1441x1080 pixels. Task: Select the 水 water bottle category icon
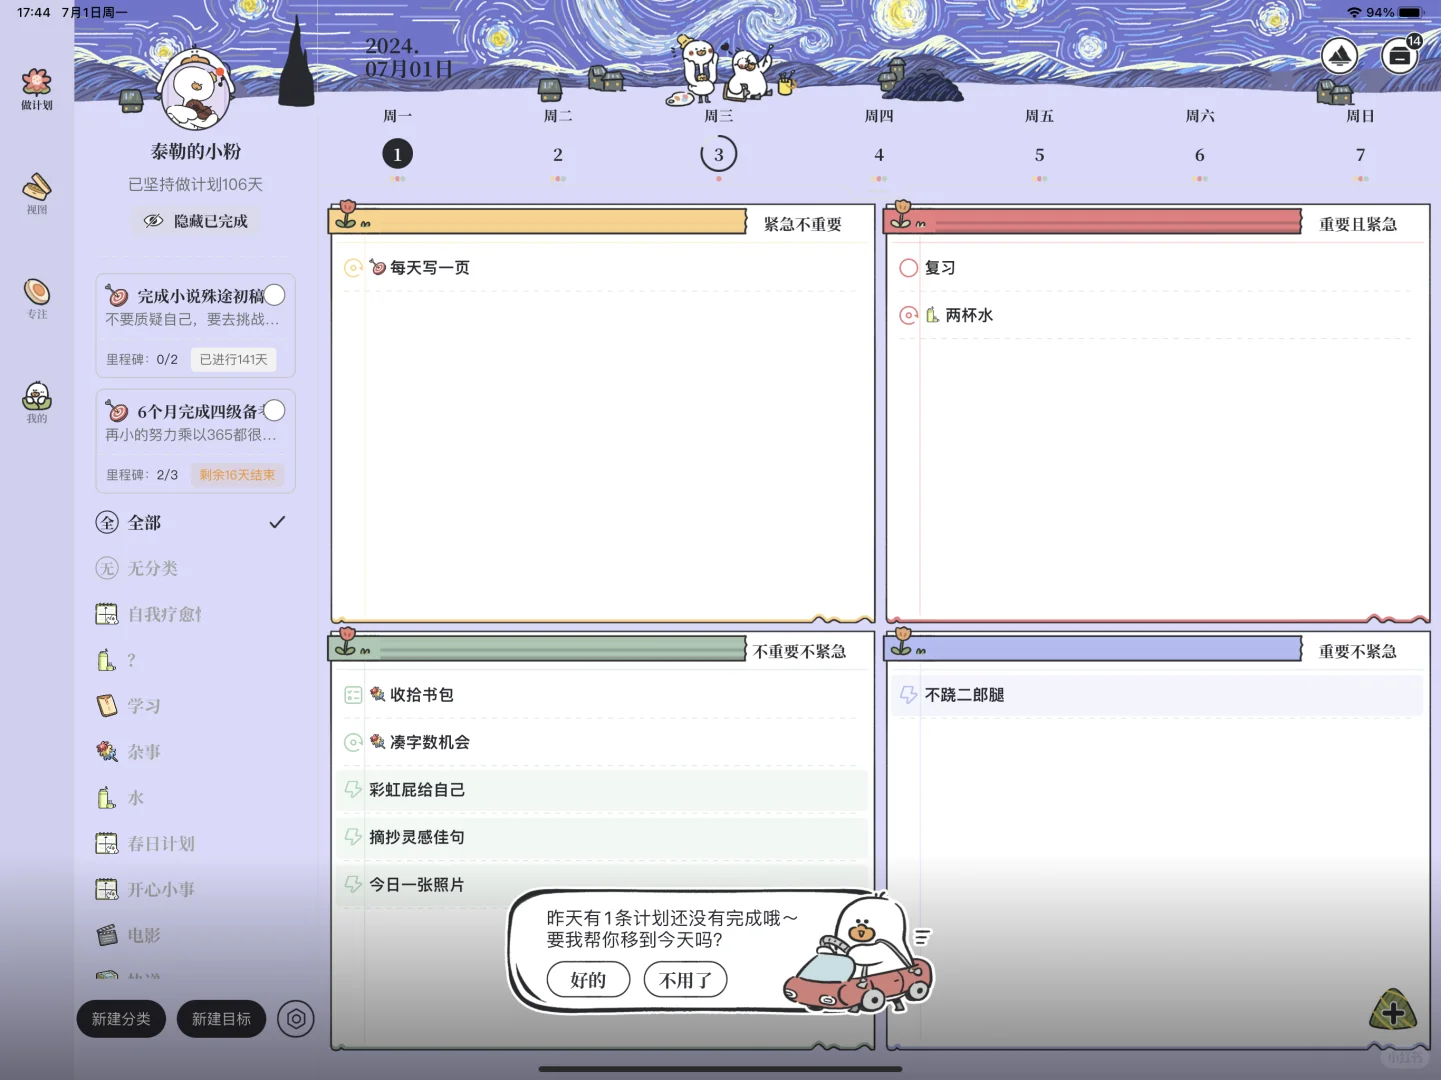coord(106,797)
